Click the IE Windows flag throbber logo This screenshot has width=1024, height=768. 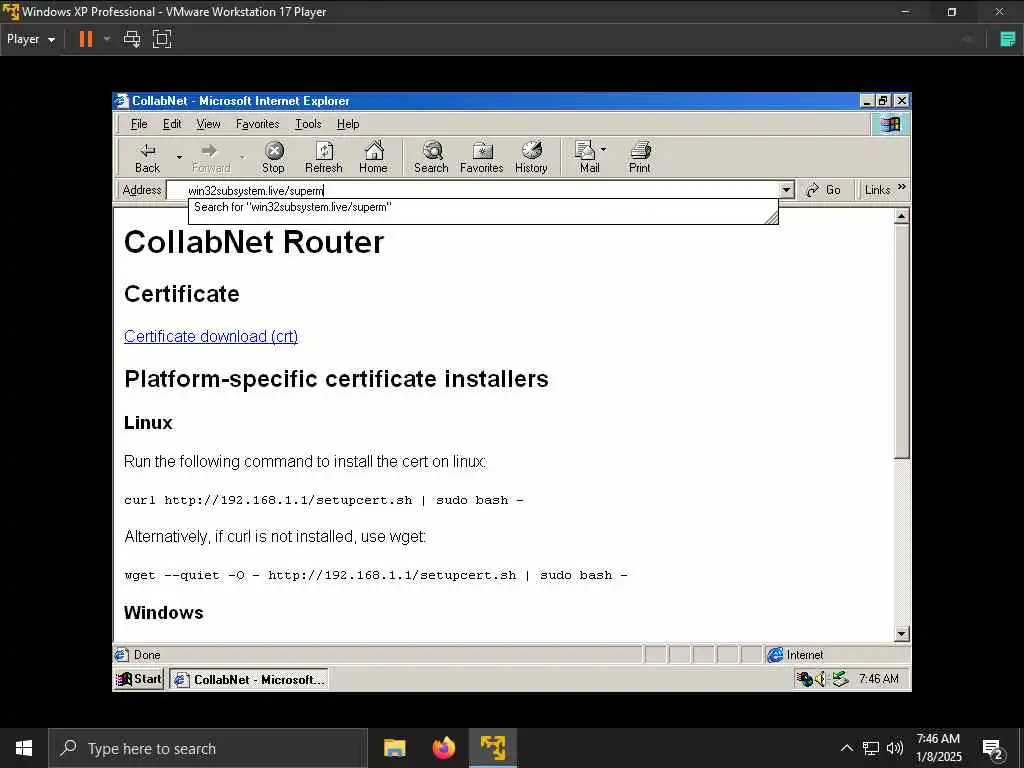[891, 124]
